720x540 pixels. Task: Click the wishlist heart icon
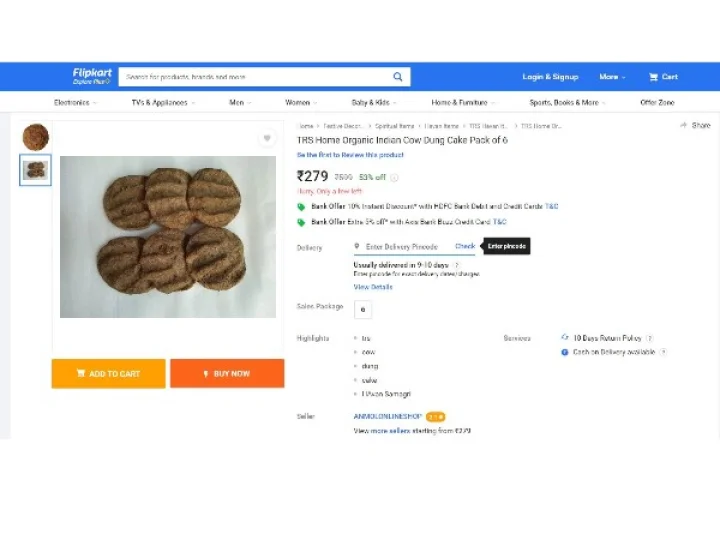pyautogui.click(x=267, y=138)
